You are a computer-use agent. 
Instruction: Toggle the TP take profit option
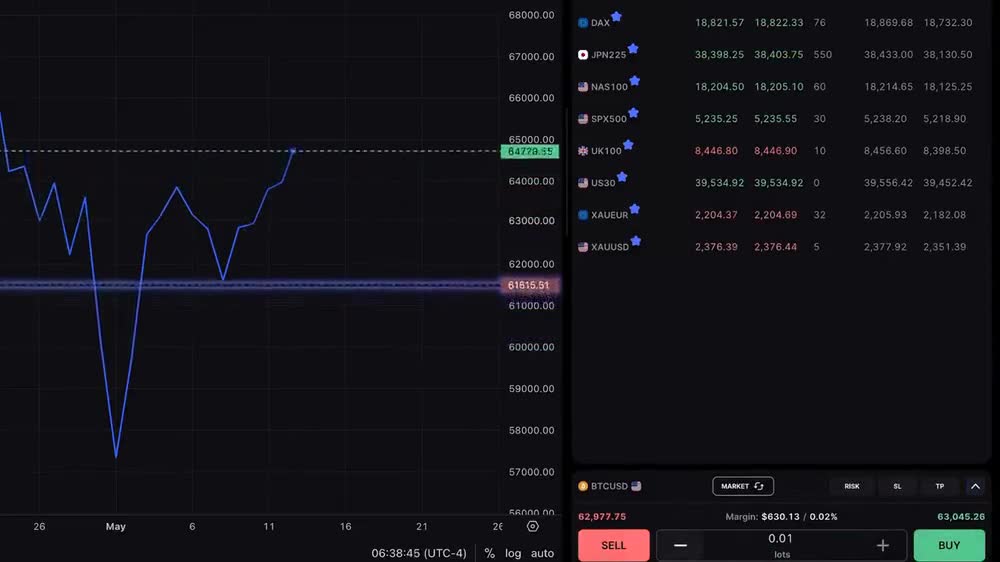pos(939,486)
